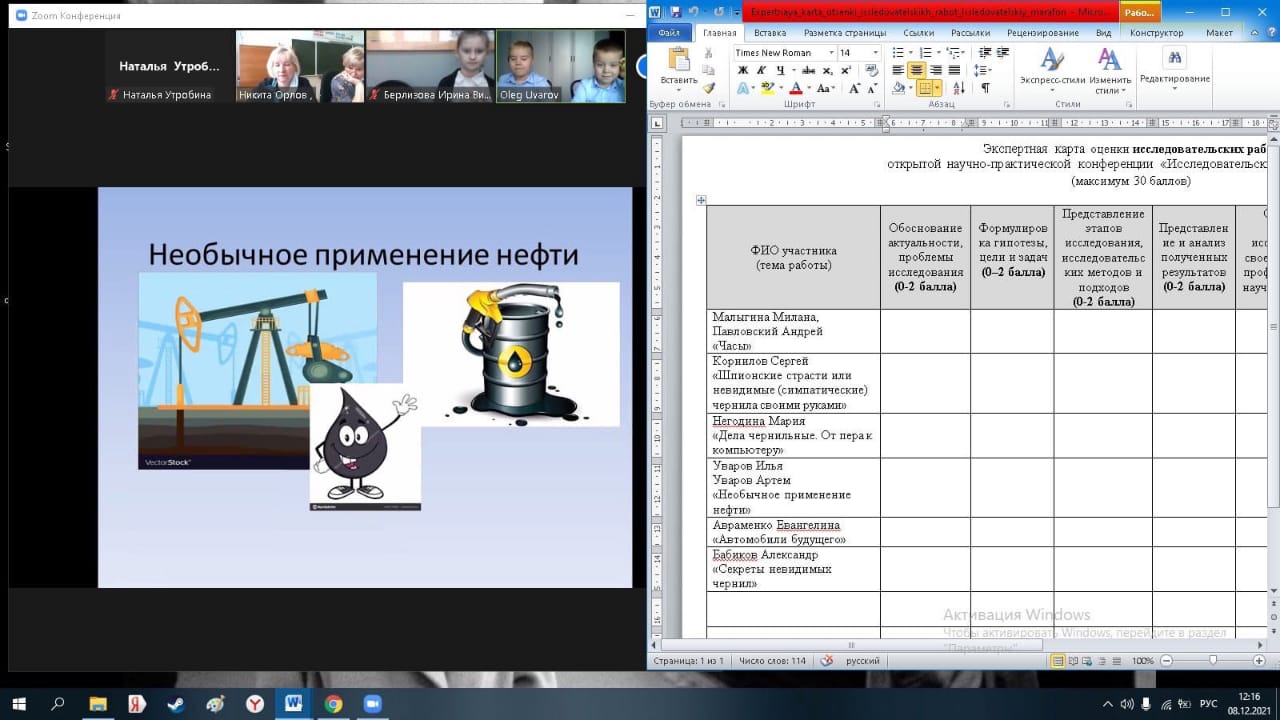Click the bulleted list icon
1280x720 pixels.
[898, 52]
